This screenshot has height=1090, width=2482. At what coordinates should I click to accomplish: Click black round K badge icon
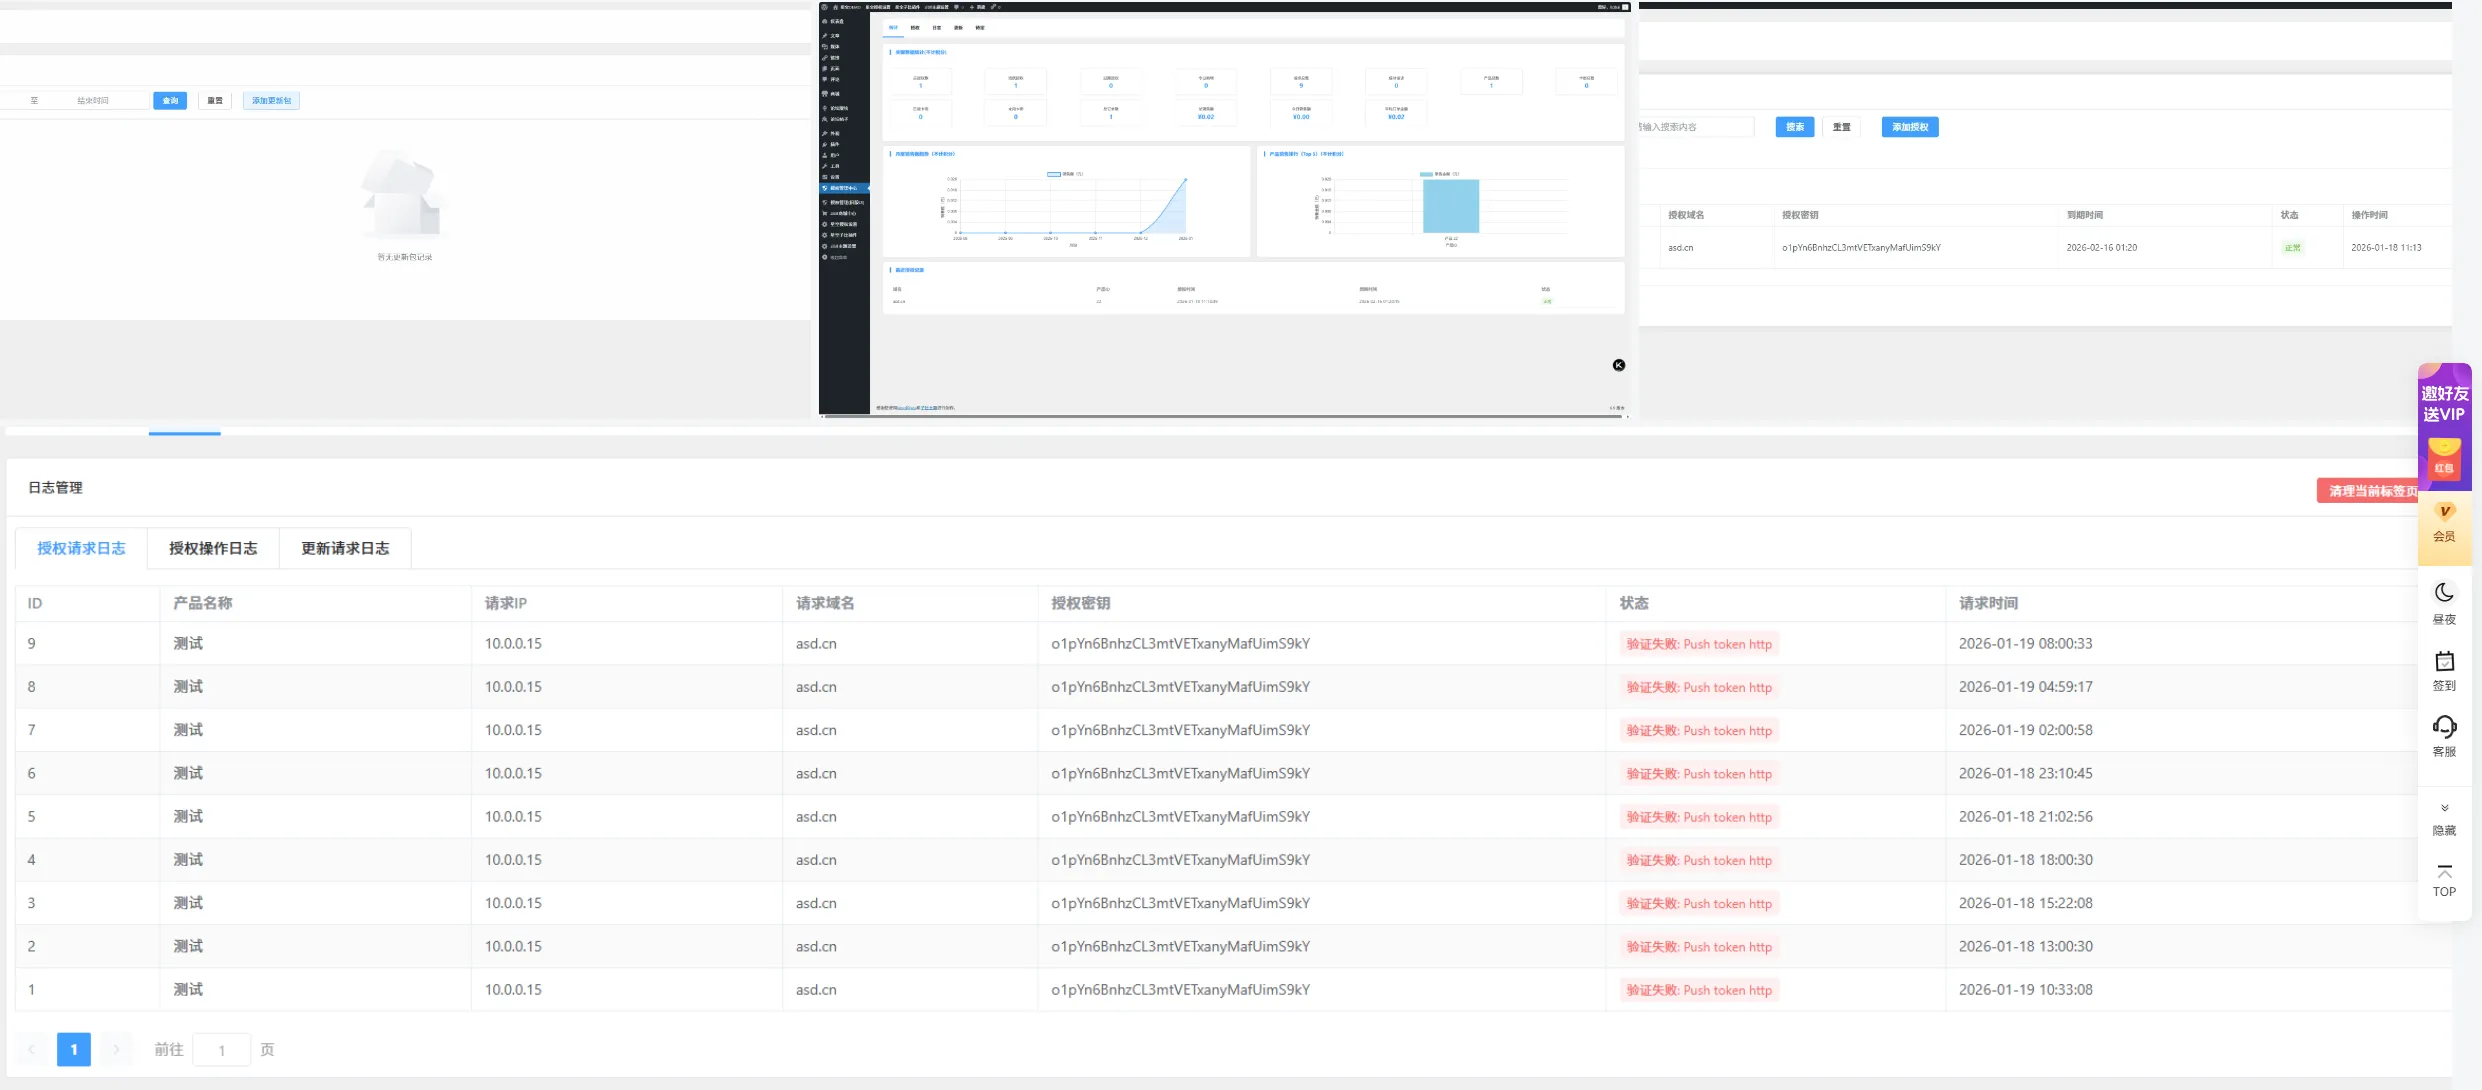pyautogui.click(x=1618, y=365)
